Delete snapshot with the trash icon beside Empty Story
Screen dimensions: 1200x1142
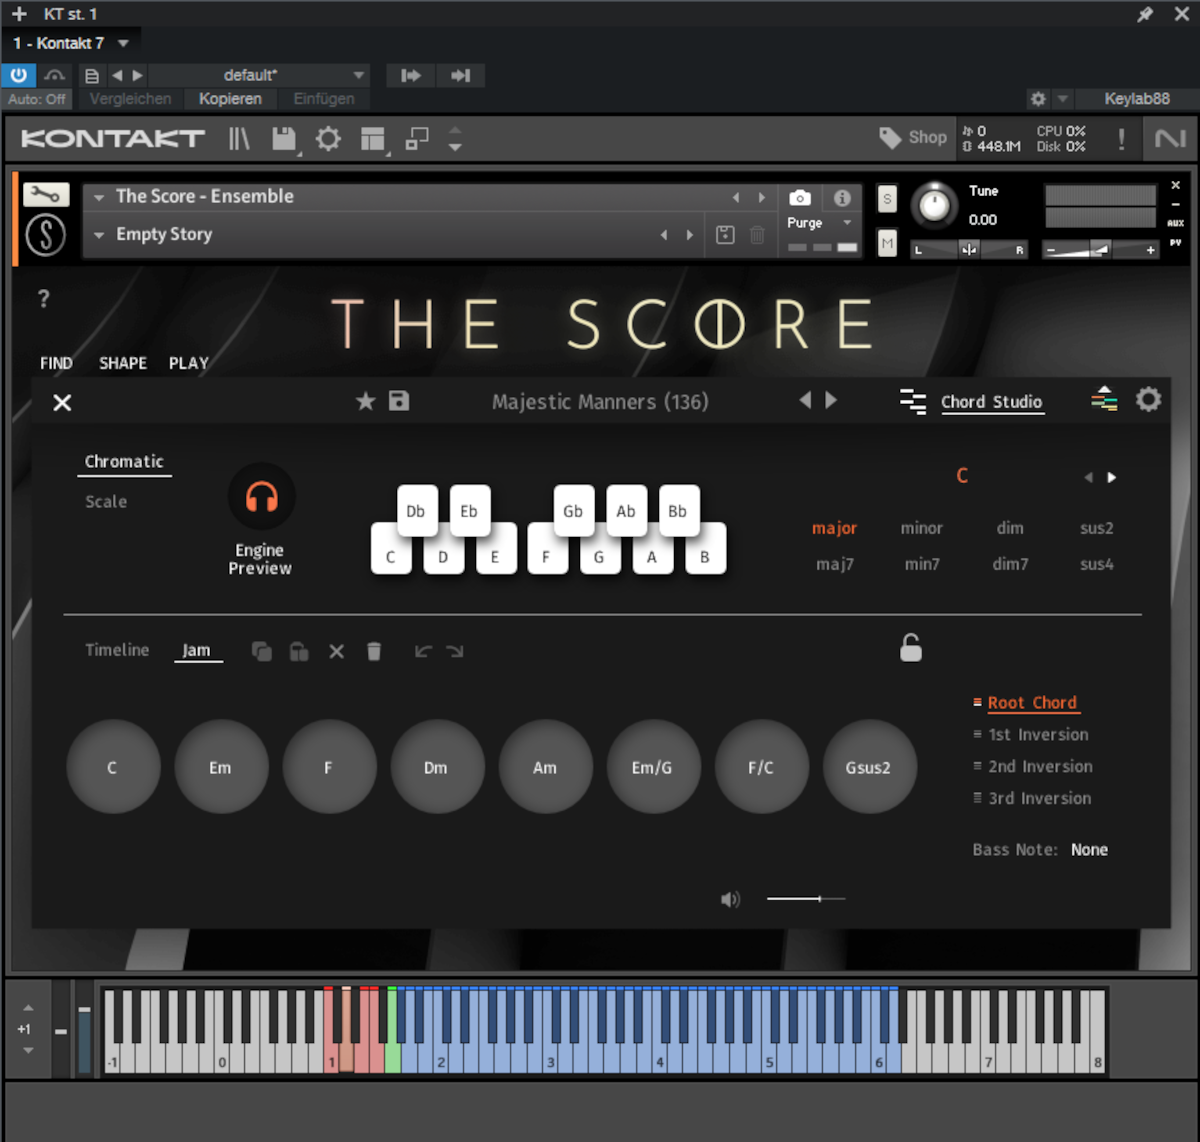coord(757,235)
